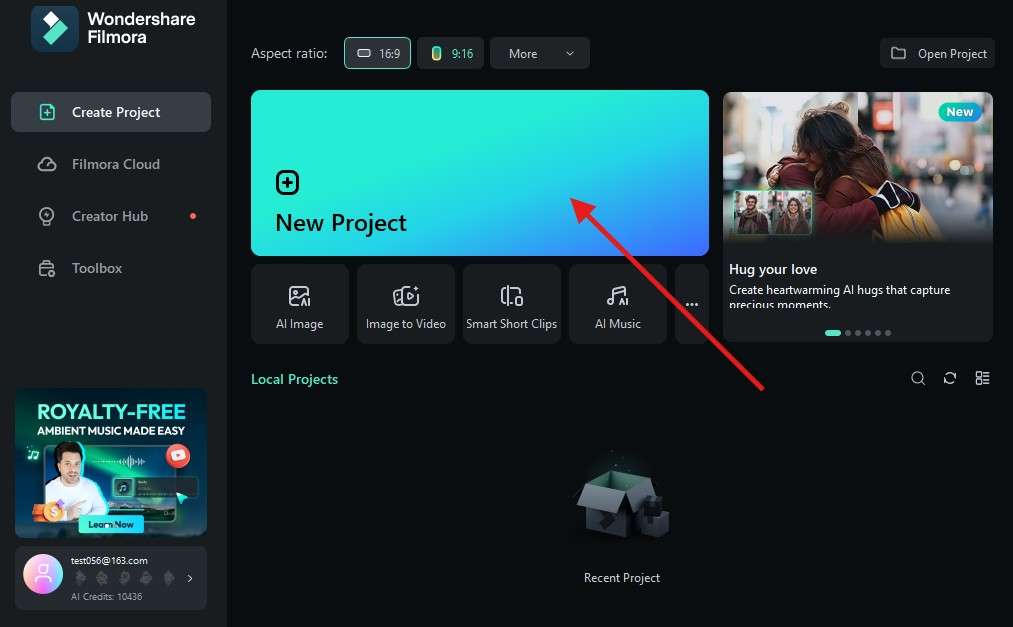Expand account details with the chevron
Viewport: 1013px width, 627px height.
click(x=189, y=579)
